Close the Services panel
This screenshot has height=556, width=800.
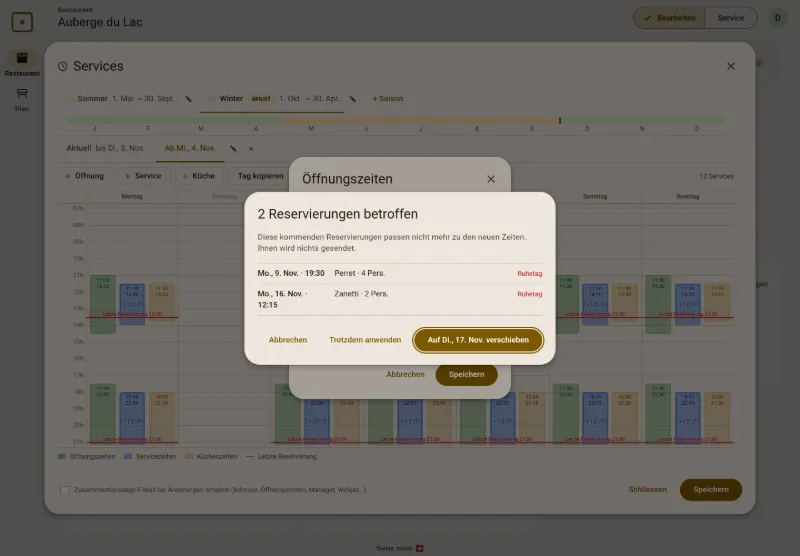731,66
